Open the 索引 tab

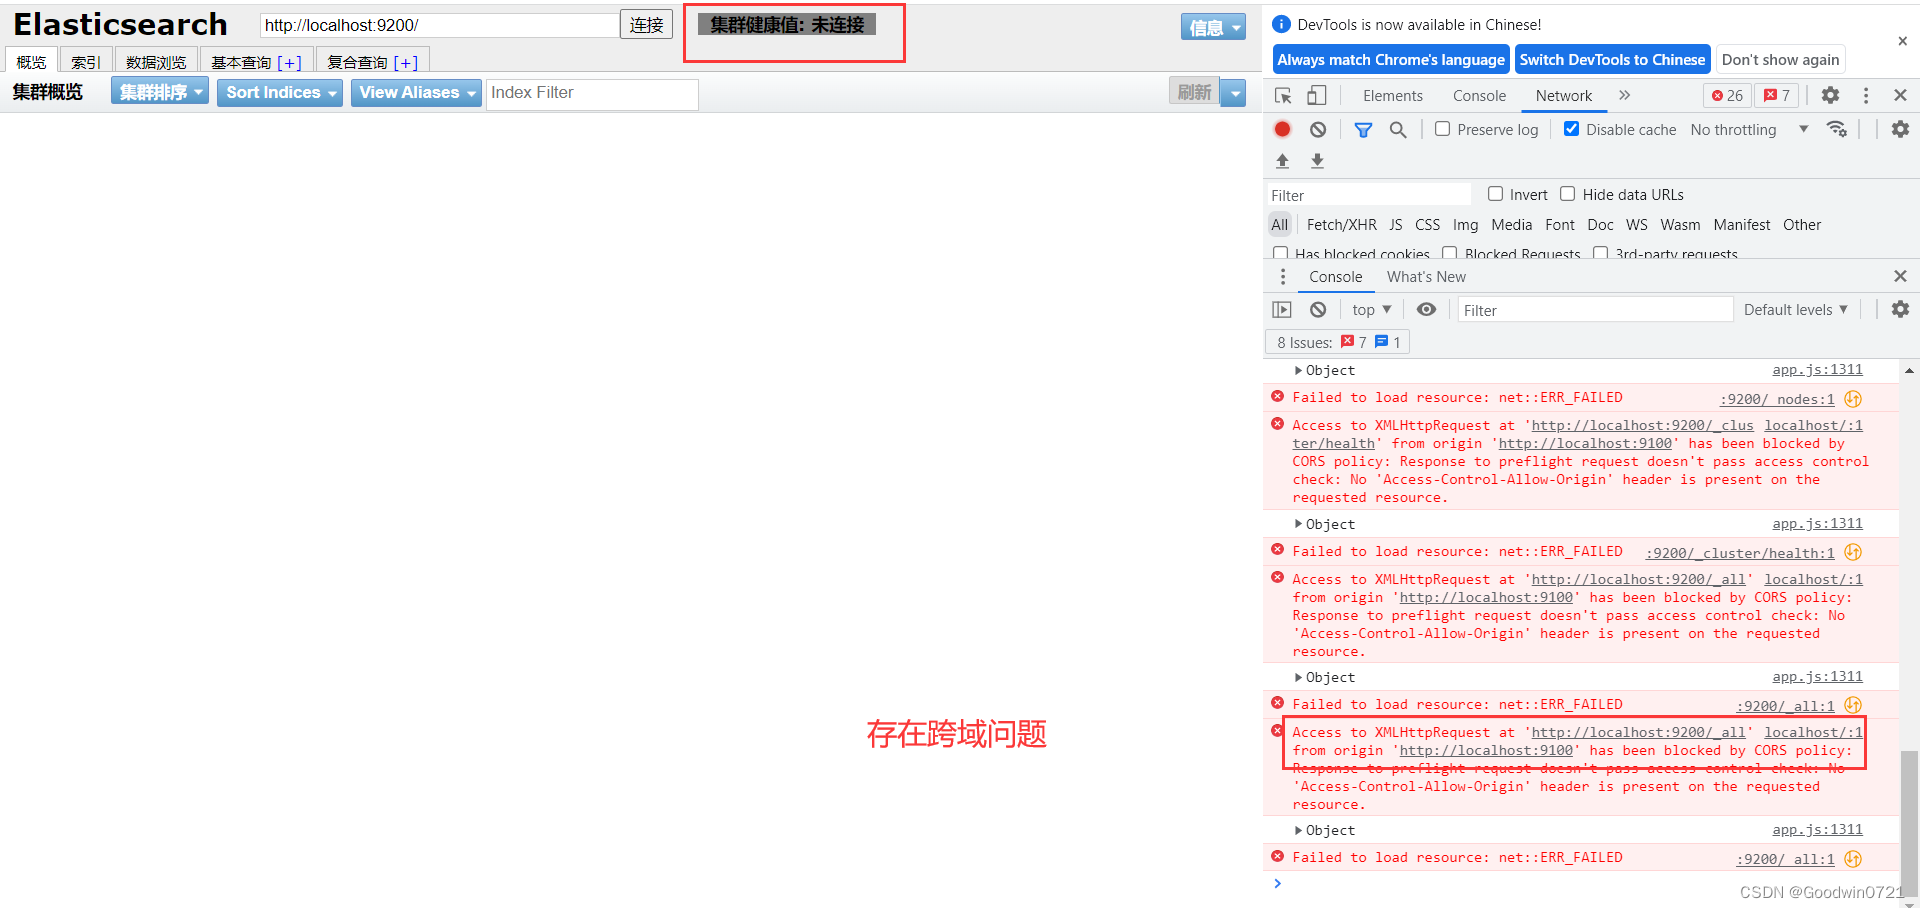[x=86, y=61]
